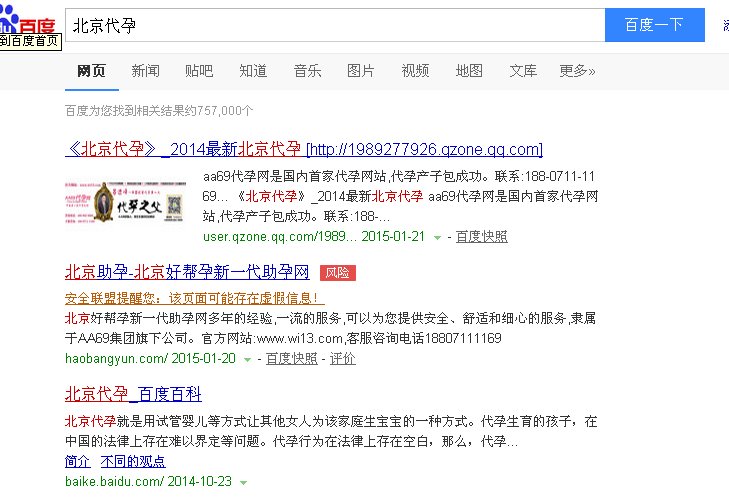Click the user.qzone.qq.com/1989... green URL text
Viewport: 729px width, 497px height.
(x=280, y=237)
